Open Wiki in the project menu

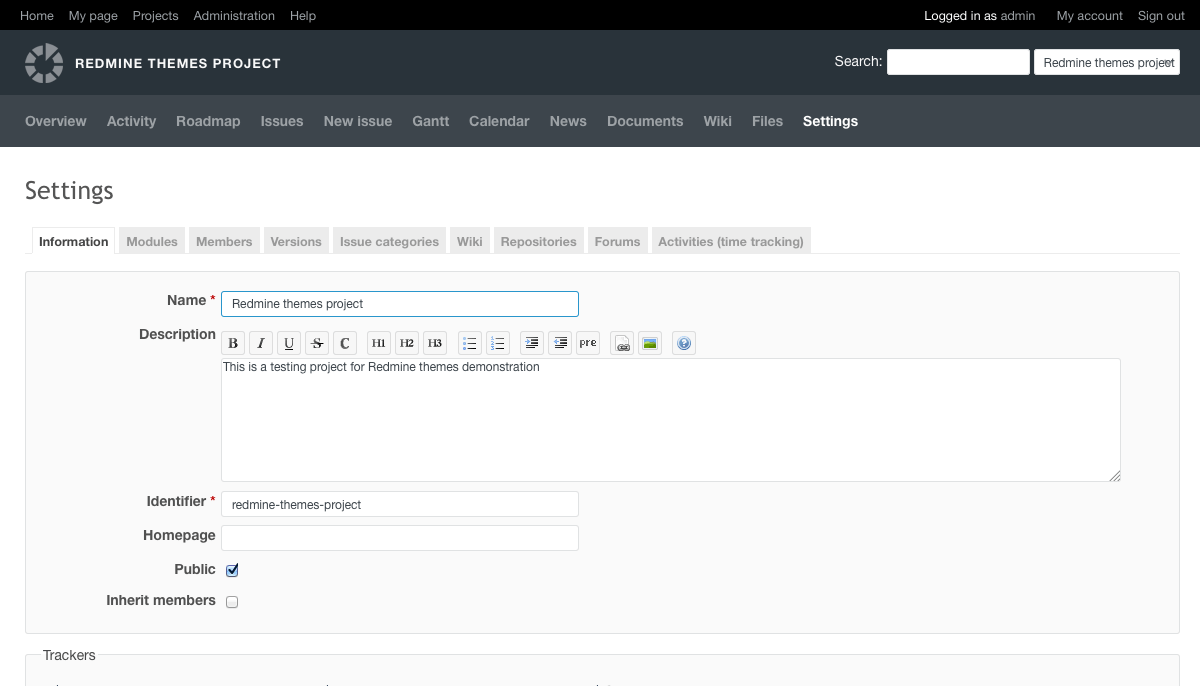718,121
